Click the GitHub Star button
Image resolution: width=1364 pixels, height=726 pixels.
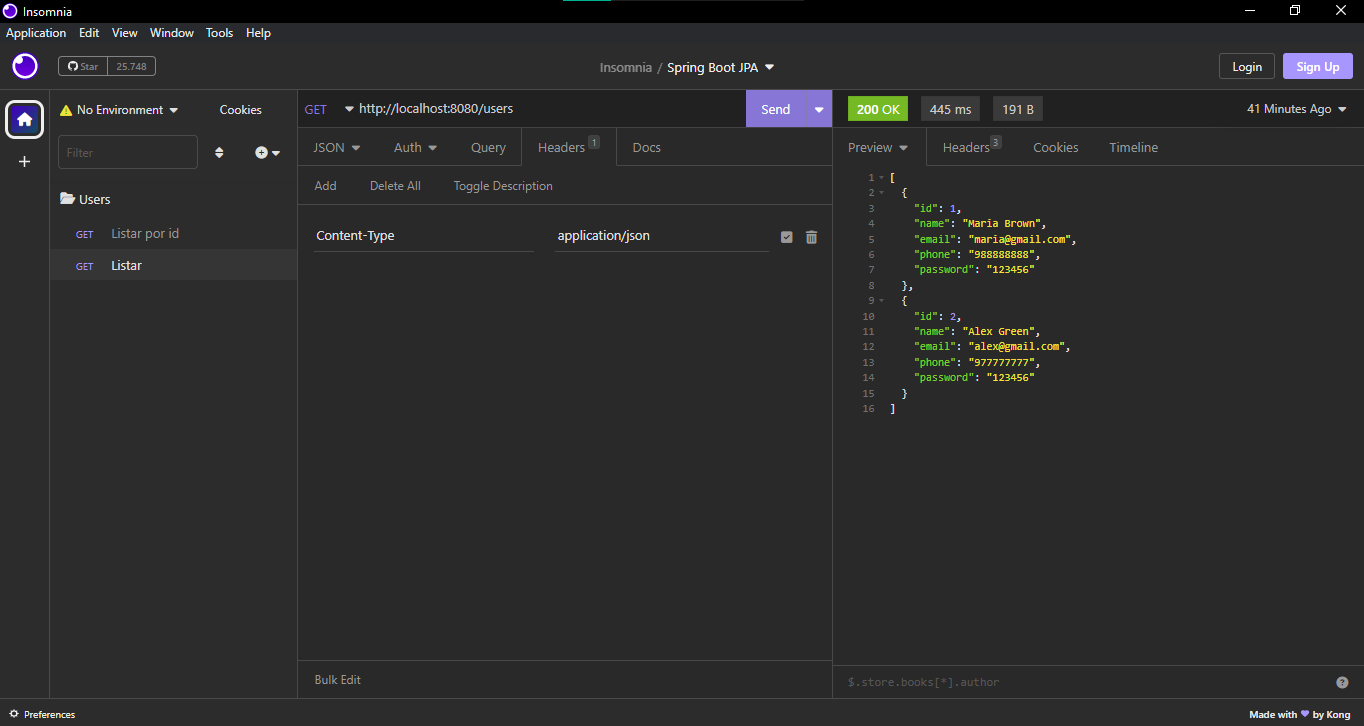(83, 66)
